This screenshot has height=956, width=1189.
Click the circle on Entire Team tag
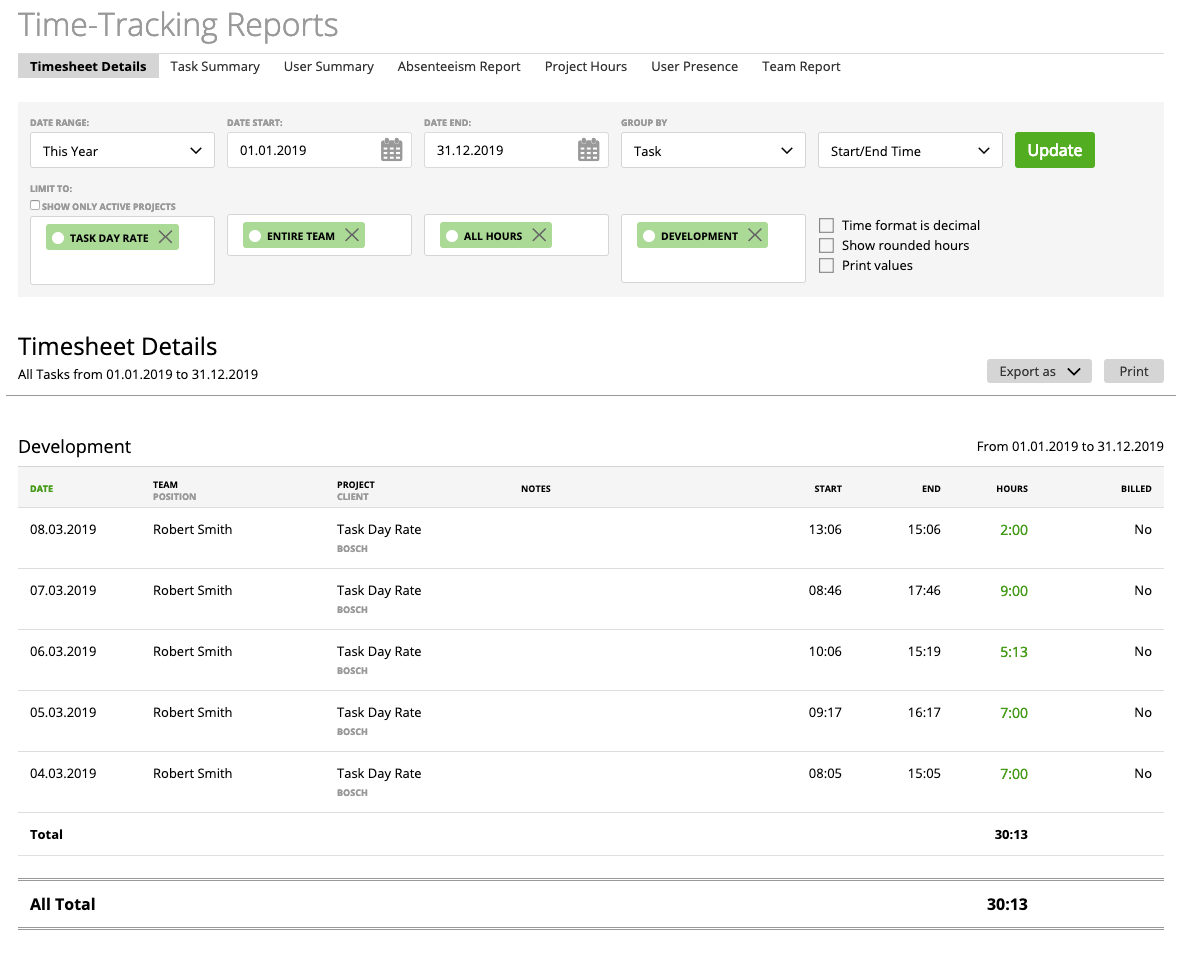(x=255, y=236)
